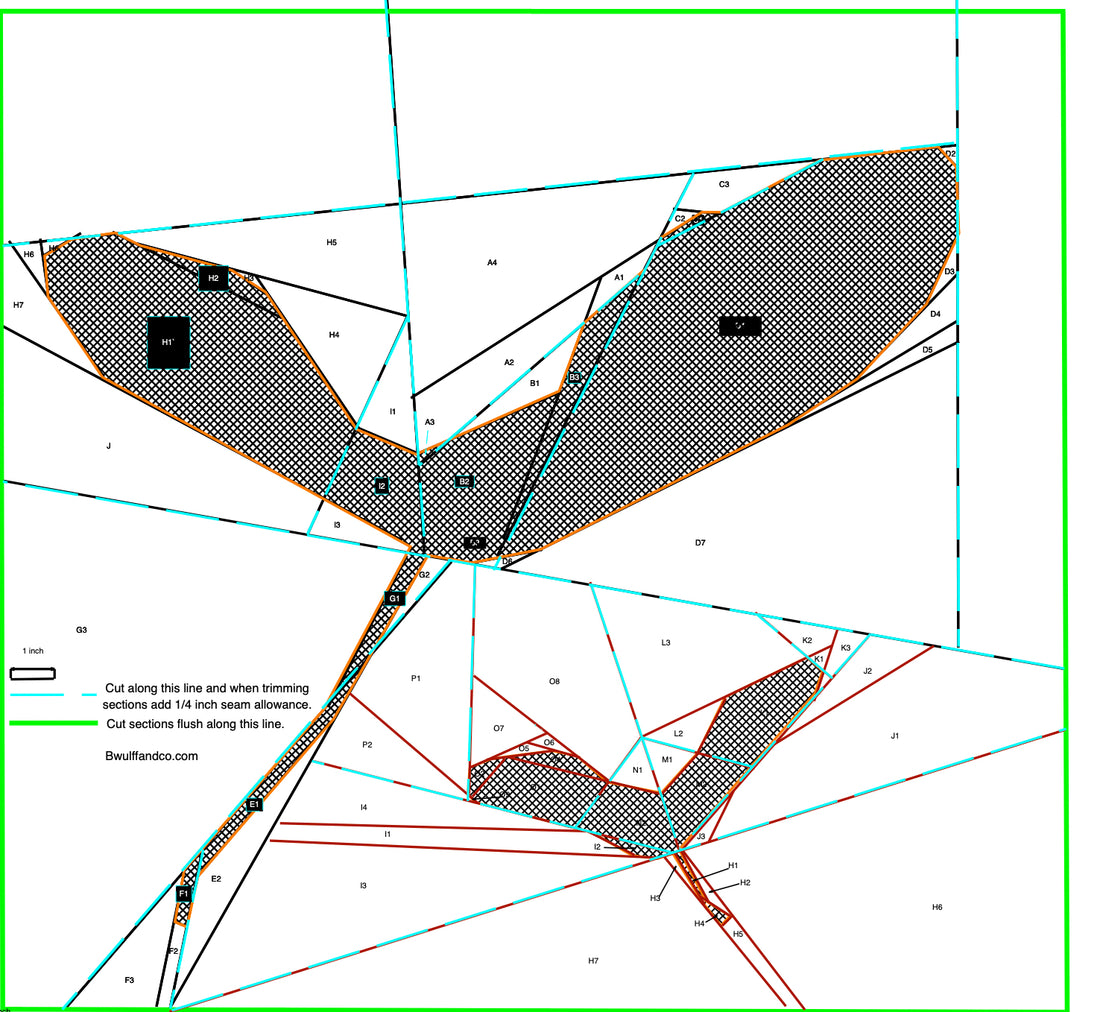Click the black I2 label in hatched area
Screen dimensions: 1100x1012
(381, 486)
